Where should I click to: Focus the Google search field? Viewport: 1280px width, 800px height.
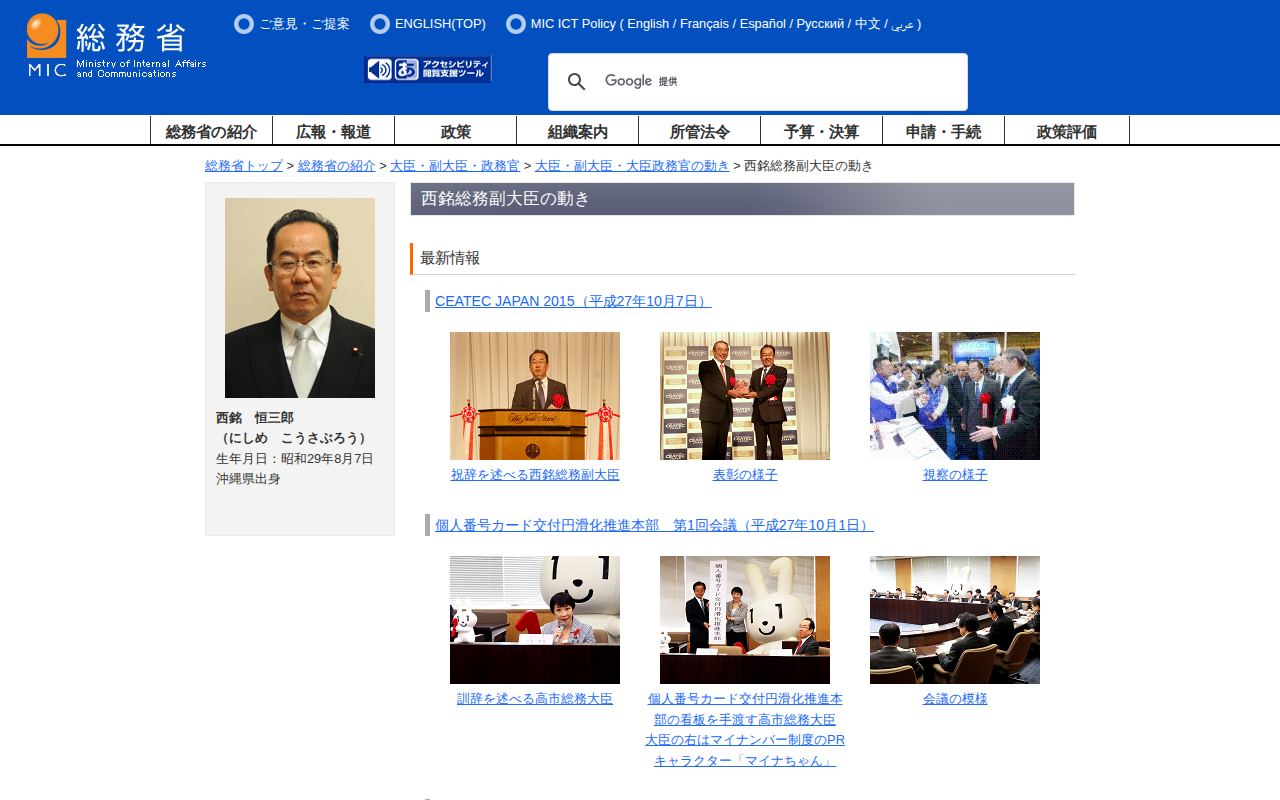click(758, 82)
